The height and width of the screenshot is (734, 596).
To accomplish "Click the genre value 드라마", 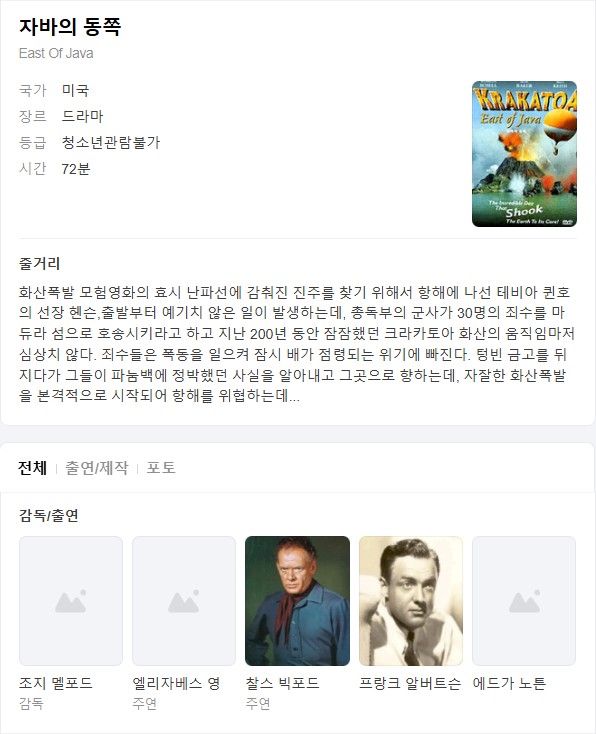I will click(82, 116).
